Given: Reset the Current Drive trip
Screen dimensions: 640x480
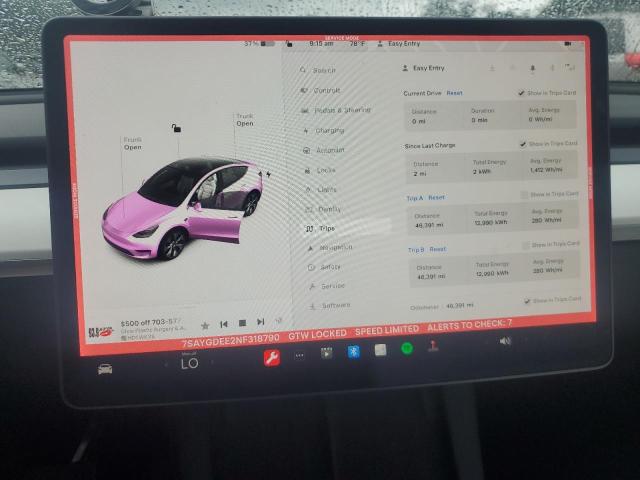Looking at the screenshot, I should coord(454,93).
